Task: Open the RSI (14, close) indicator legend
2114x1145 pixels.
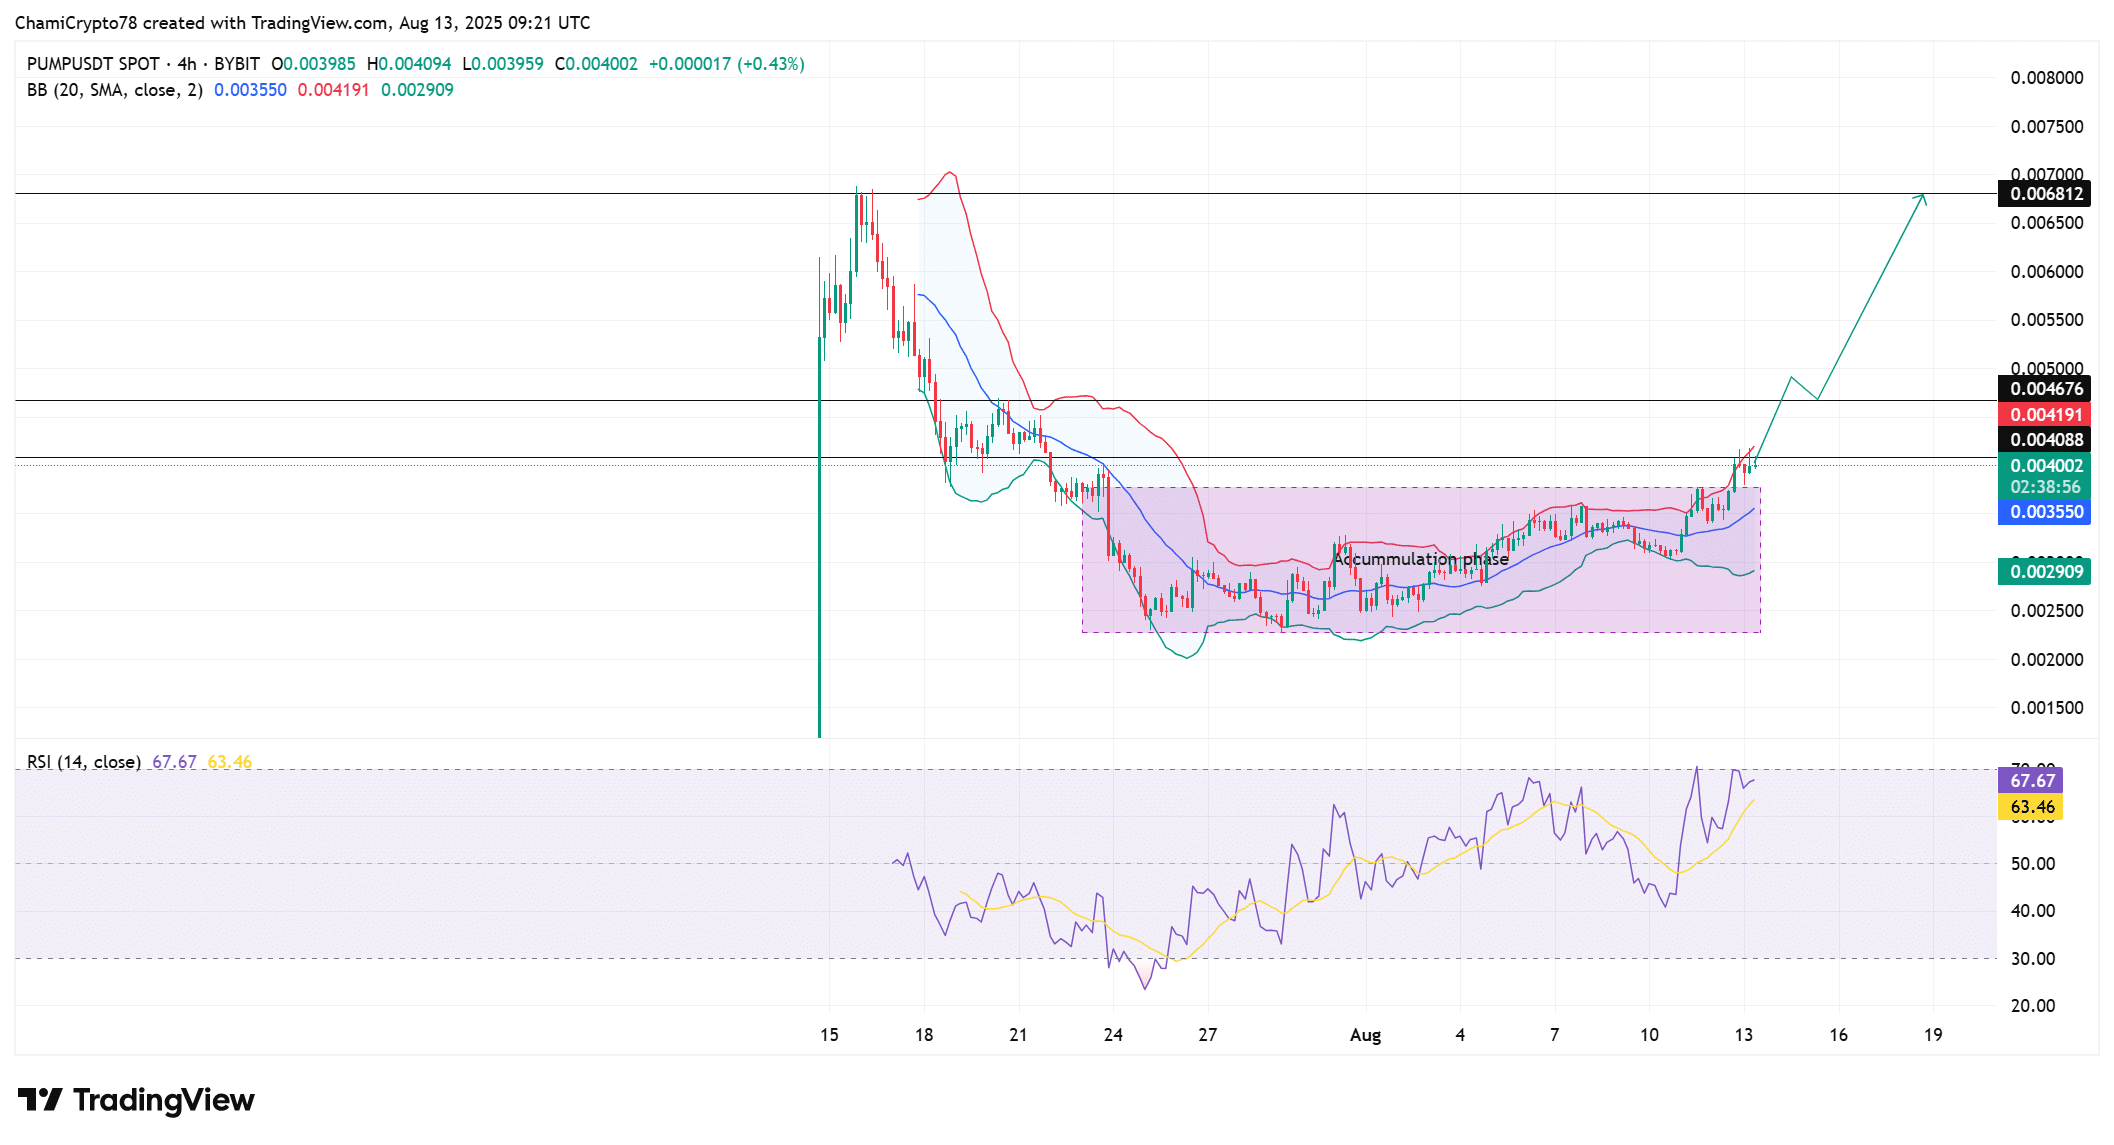Action: [x=84, y=762]
